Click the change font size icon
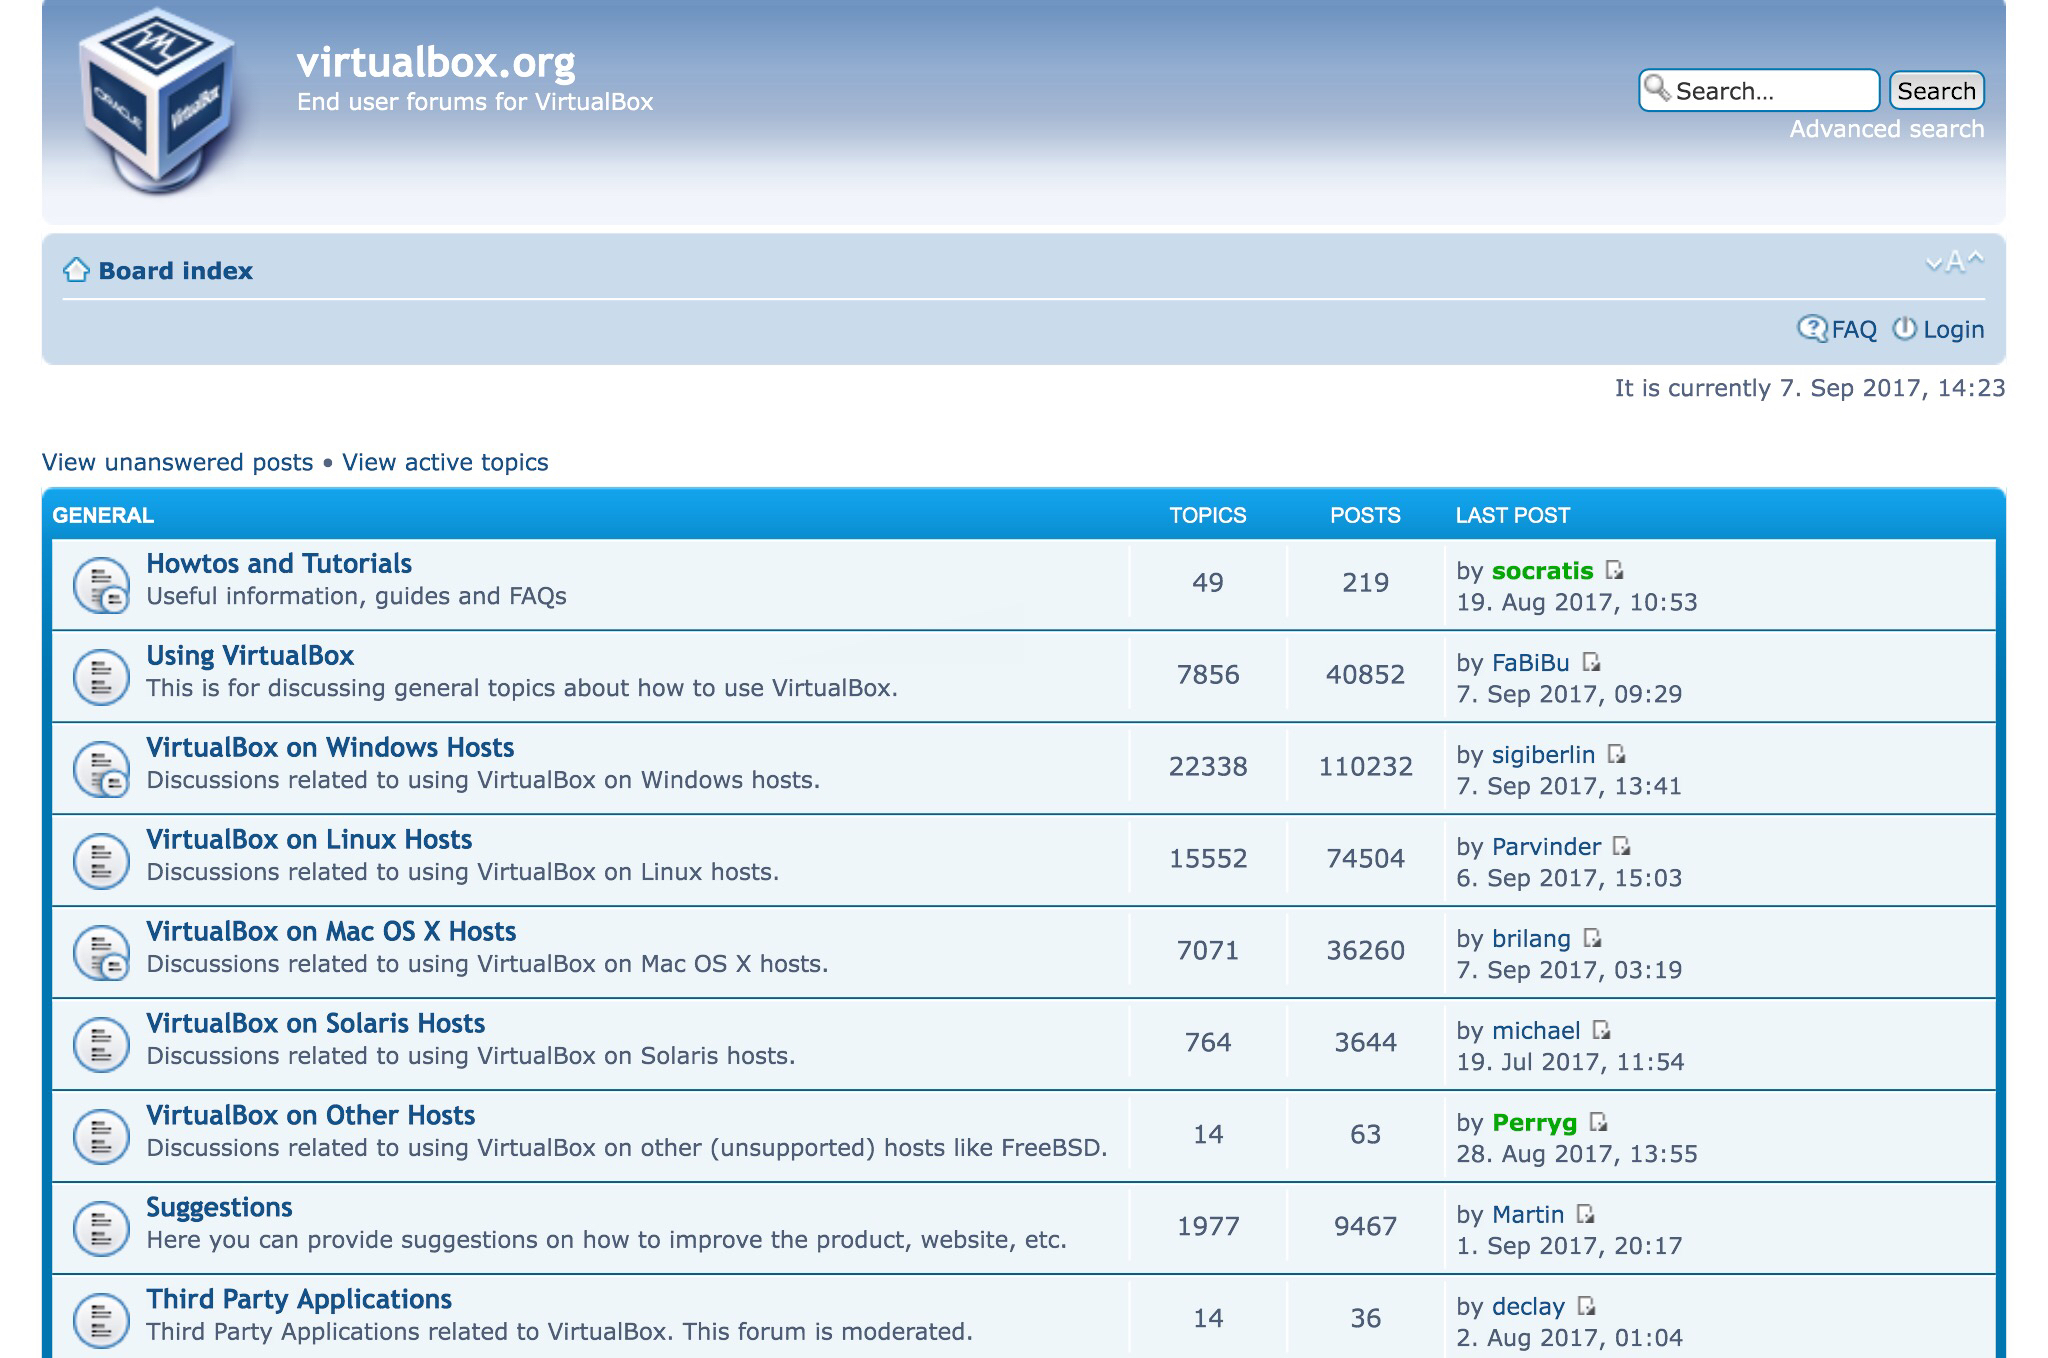Image resolution: width=2048 pixels, height=1358 pixels. coord(1954,263)
